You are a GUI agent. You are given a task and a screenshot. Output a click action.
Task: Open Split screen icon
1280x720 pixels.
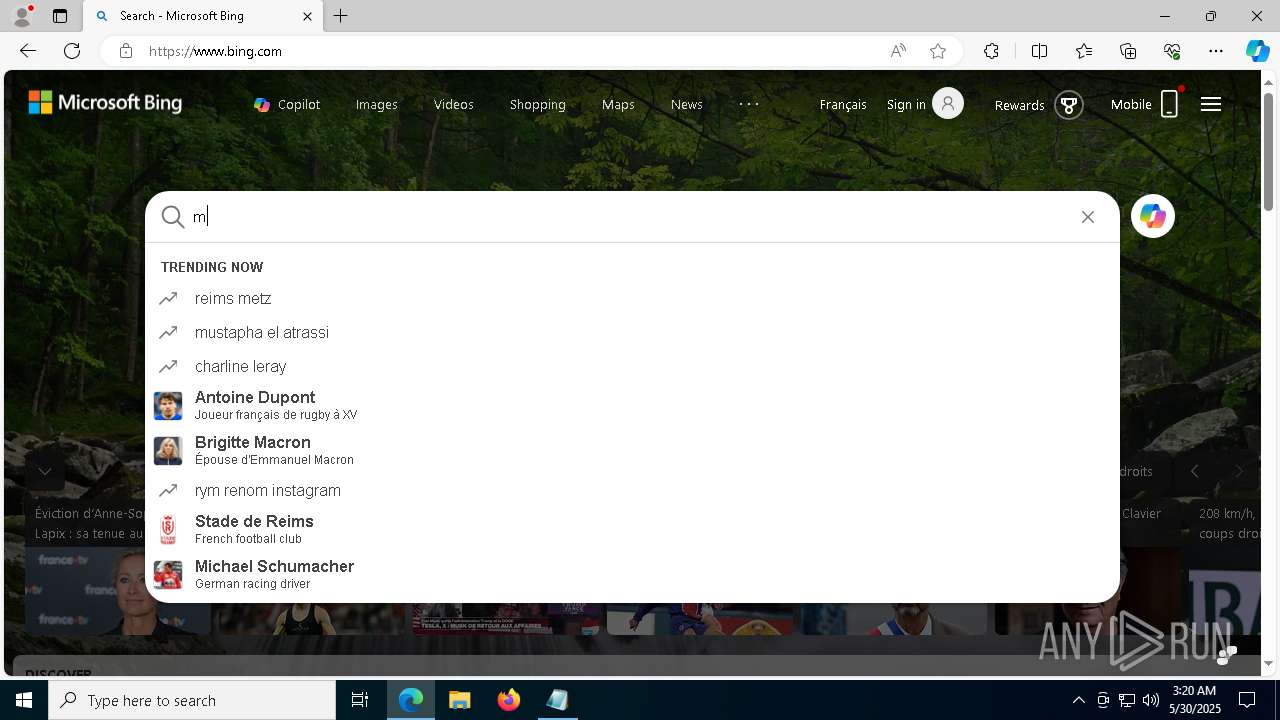click(x=1039, y=51)
